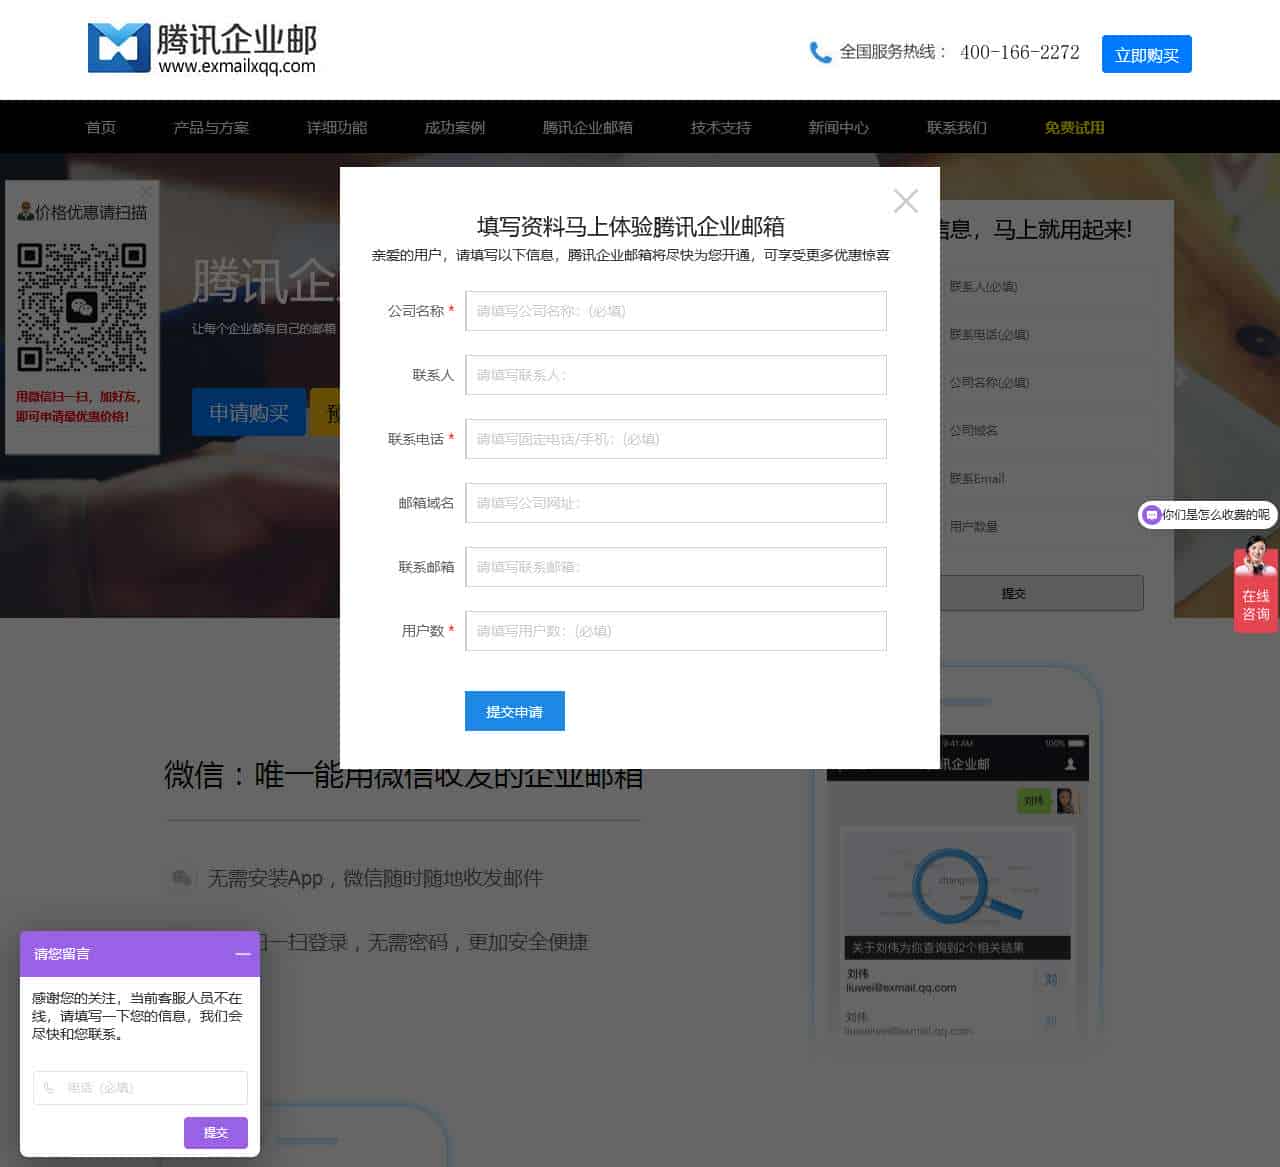The height and width of the screenshot is (1167, 1280).
Task: Click the 关于刘伟为你查询到2个相关结果 bar
Action: 957,947
